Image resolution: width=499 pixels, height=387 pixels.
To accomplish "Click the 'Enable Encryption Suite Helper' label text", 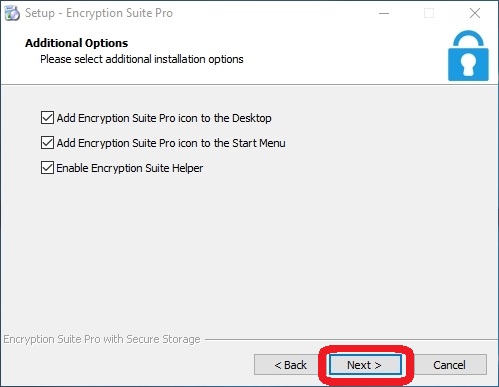I will (130, 168).
